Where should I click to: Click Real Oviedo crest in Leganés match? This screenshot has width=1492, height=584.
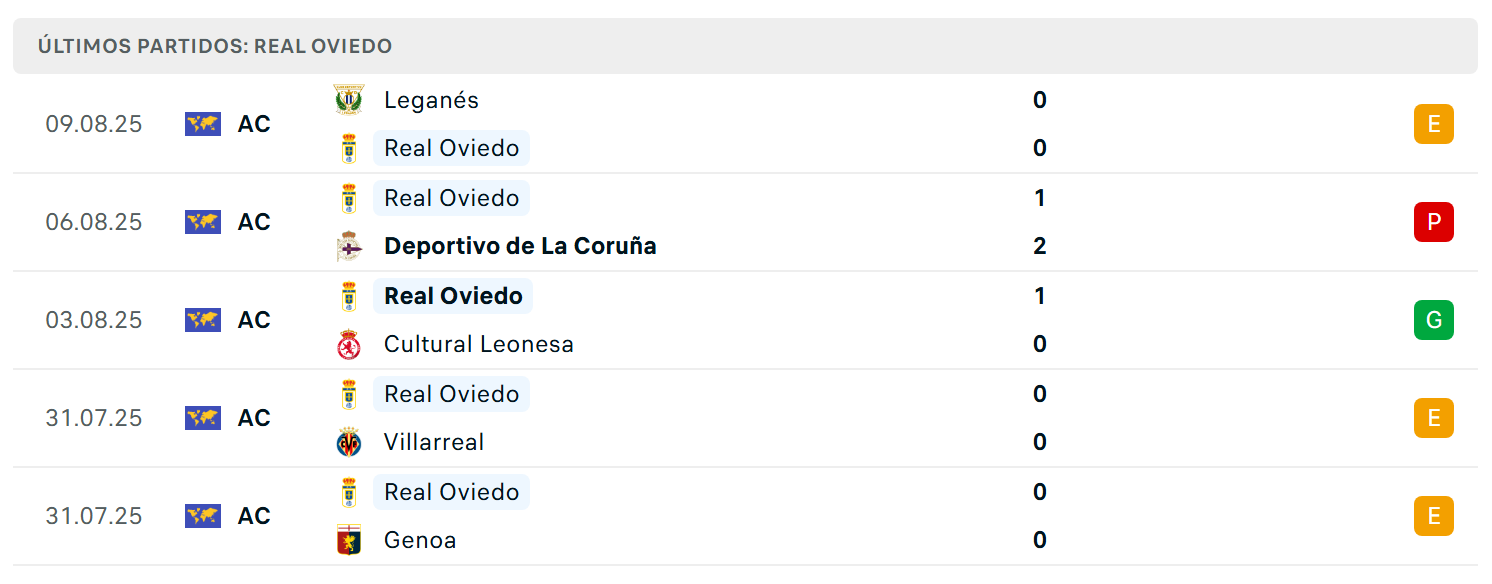(349, 148)
